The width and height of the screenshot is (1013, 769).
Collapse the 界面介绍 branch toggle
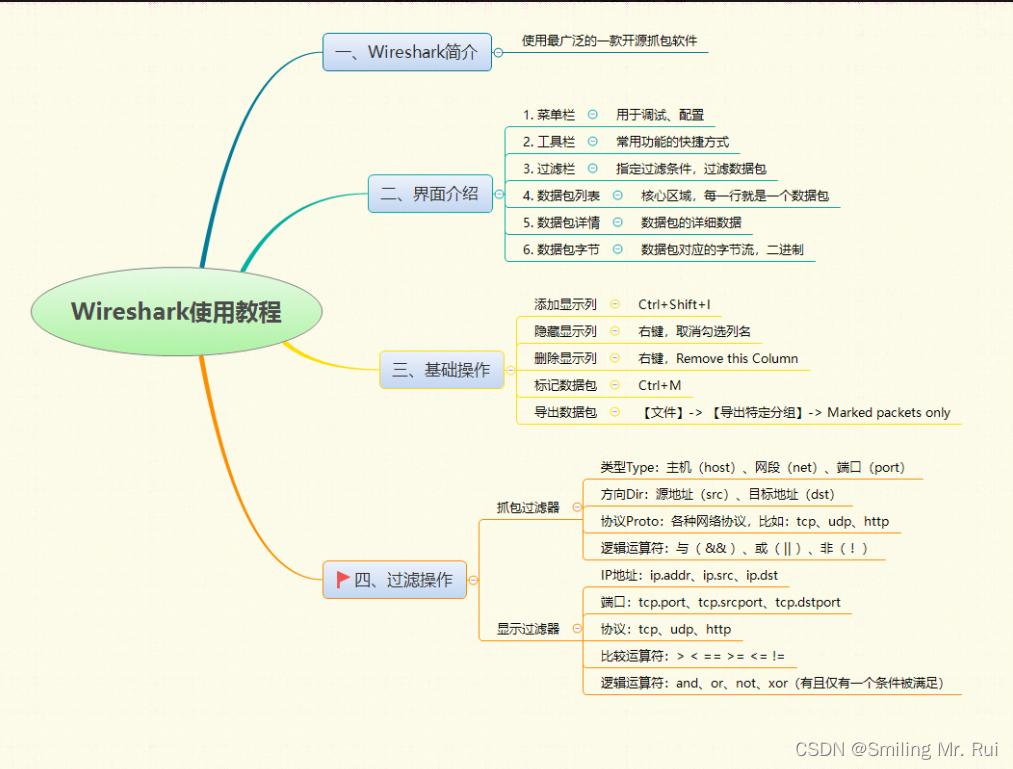(x=499, y=194)
